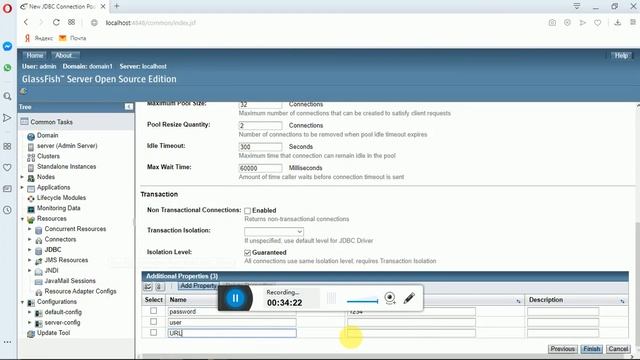640x360 pixels.
Task: Click the deselect-all icon in Additional Properties
Action: click(159, 287)
